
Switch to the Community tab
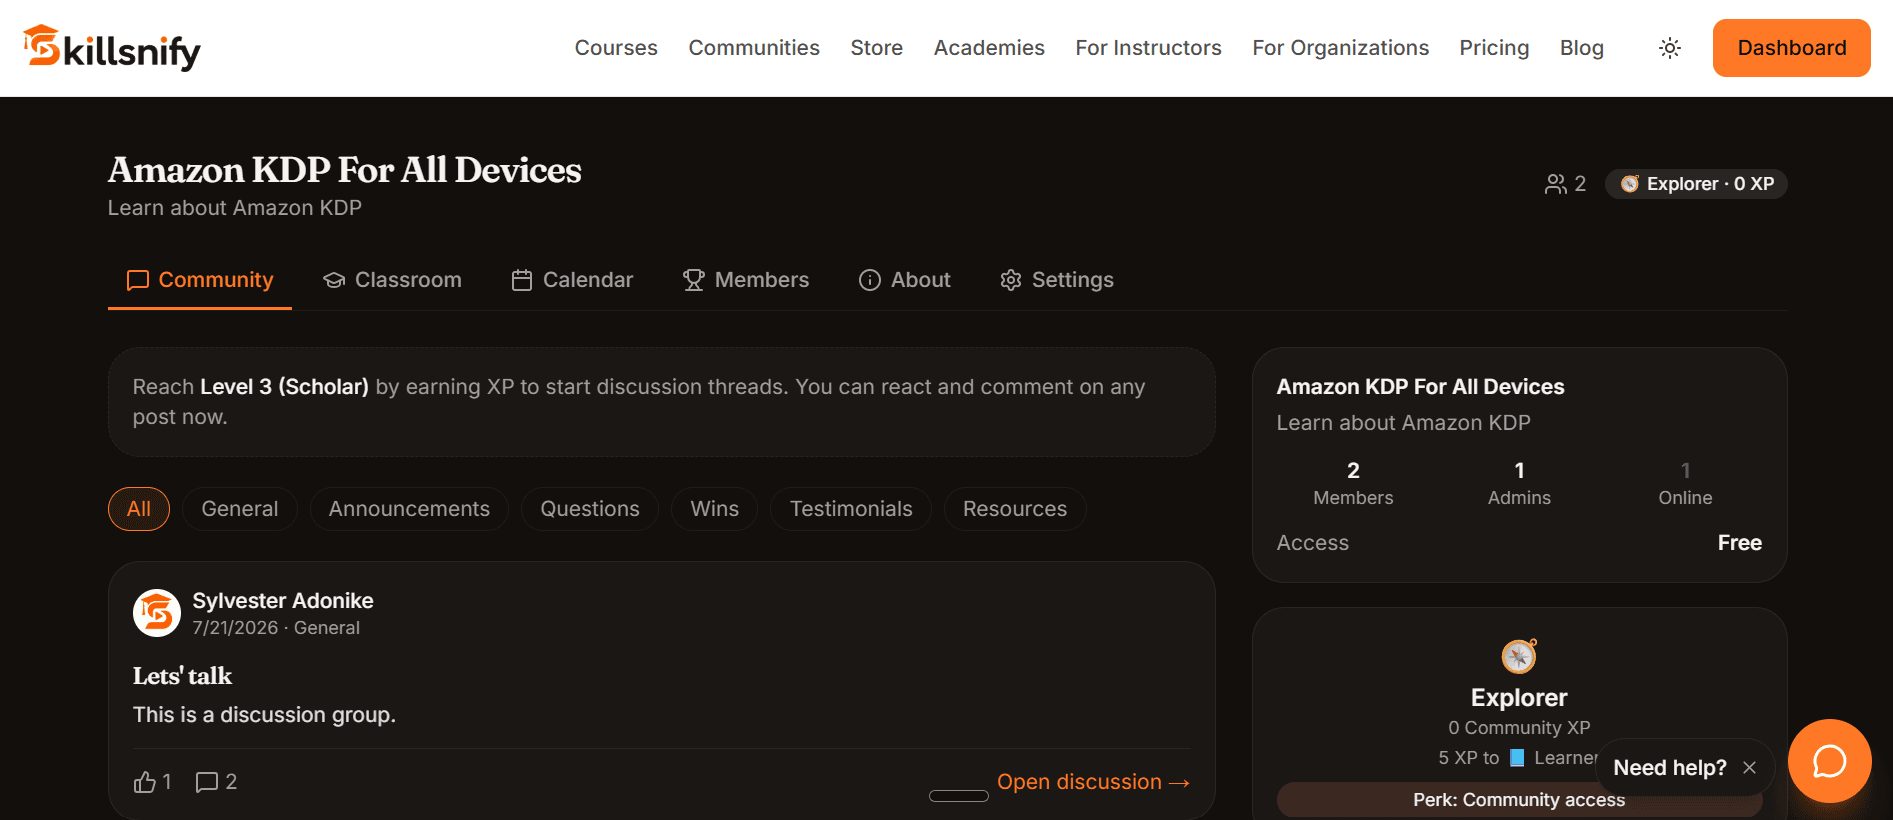pyautogui.click(x=200, y=280)
